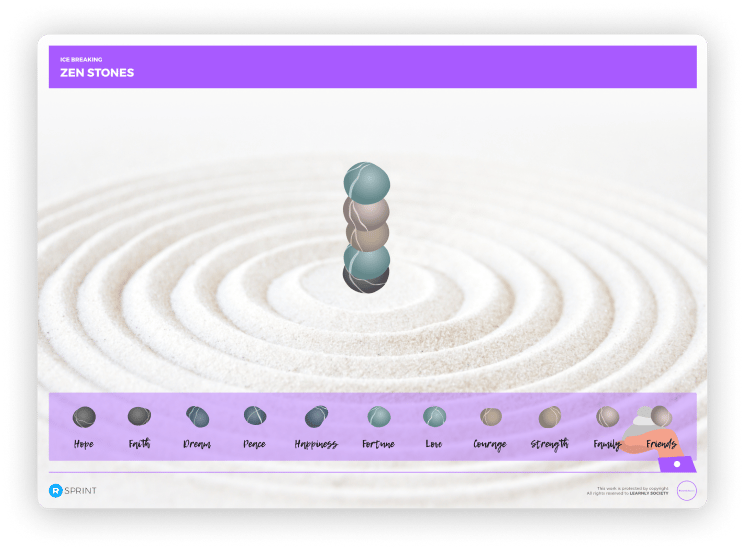Click the "Love" label
Viewport: 745px width, 549px height.
pyautogui.click(x=434, y=444)
